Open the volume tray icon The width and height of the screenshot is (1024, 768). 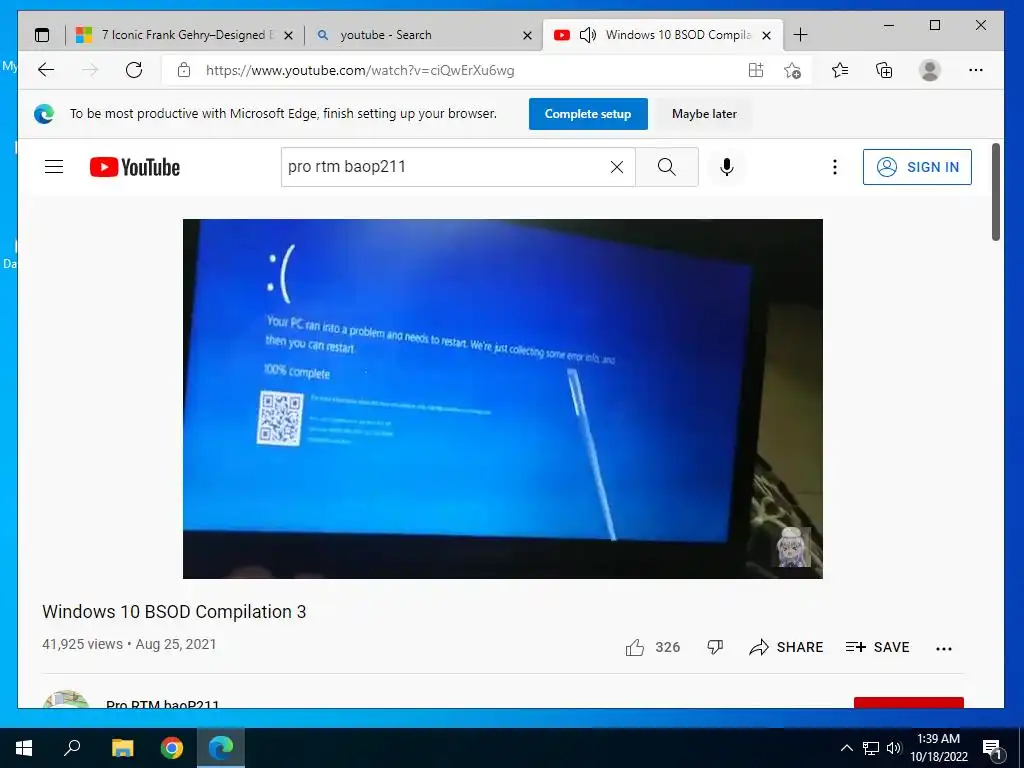pos(893,748)
